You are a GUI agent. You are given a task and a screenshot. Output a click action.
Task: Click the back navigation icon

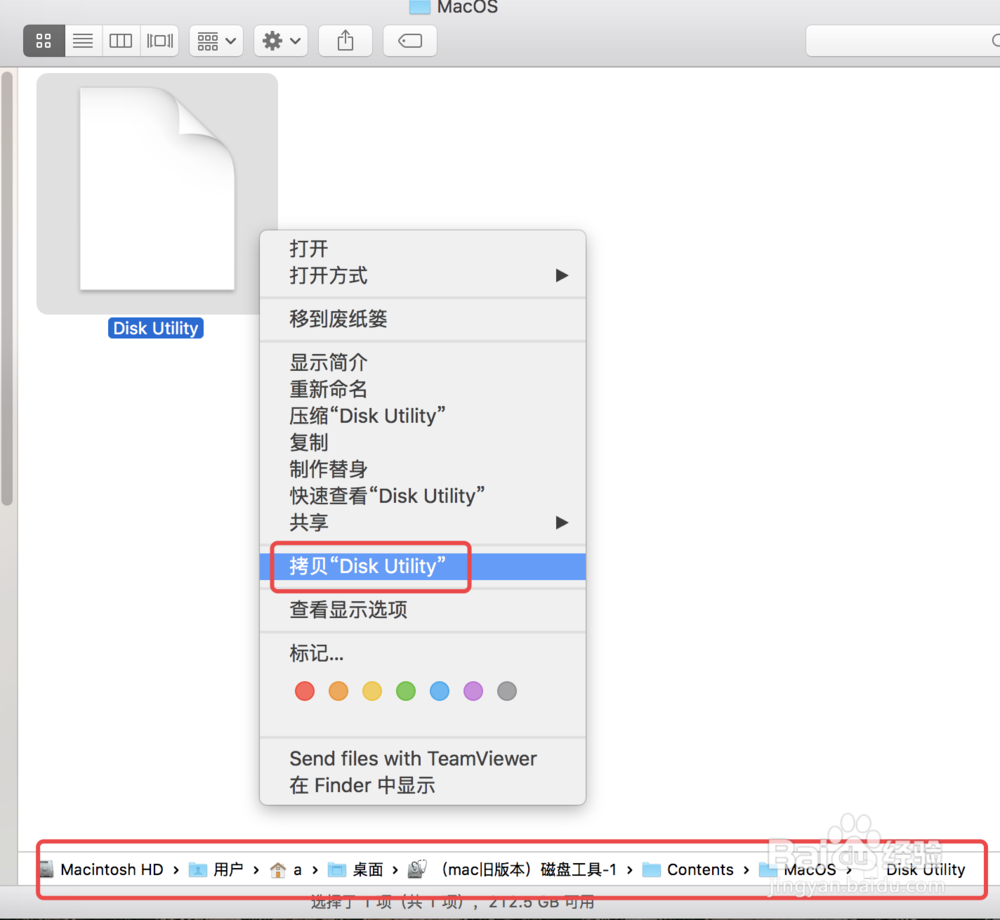tap(409, 40)
